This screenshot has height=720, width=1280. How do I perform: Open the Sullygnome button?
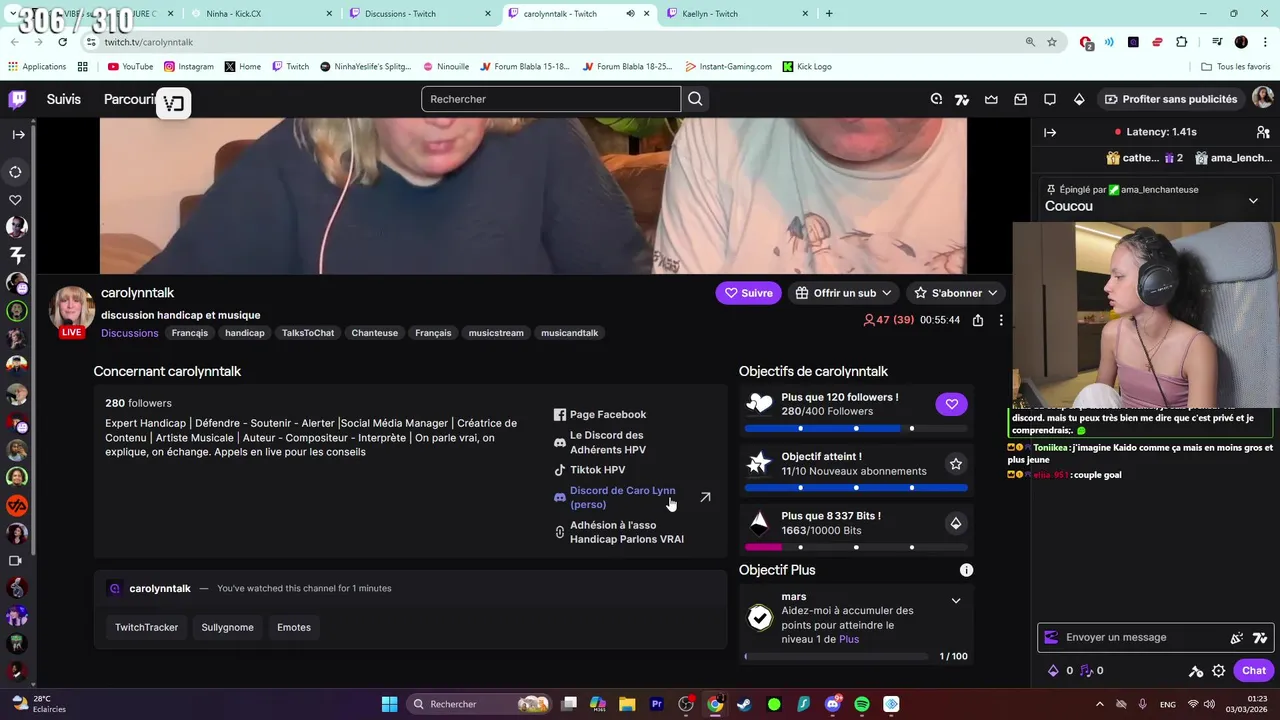pos(227,627)
